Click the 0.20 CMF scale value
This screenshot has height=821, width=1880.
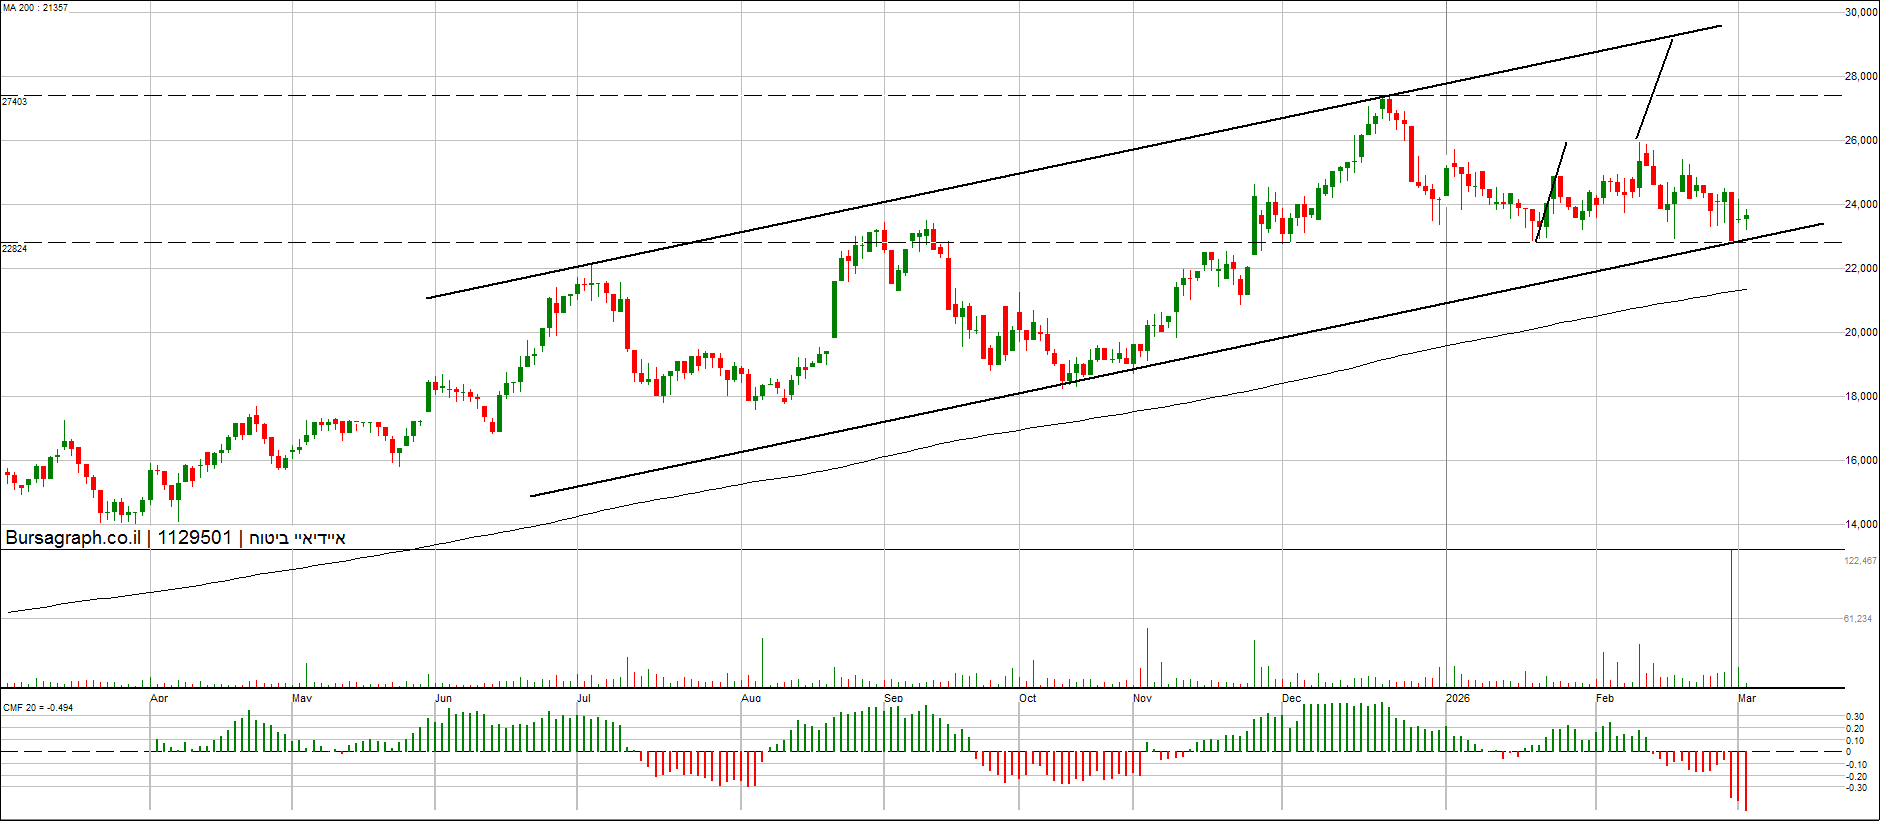[1855, 729]
